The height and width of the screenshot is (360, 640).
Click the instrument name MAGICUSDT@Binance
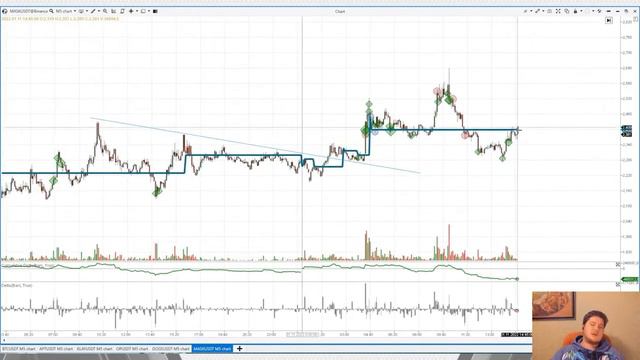point(29,11)
